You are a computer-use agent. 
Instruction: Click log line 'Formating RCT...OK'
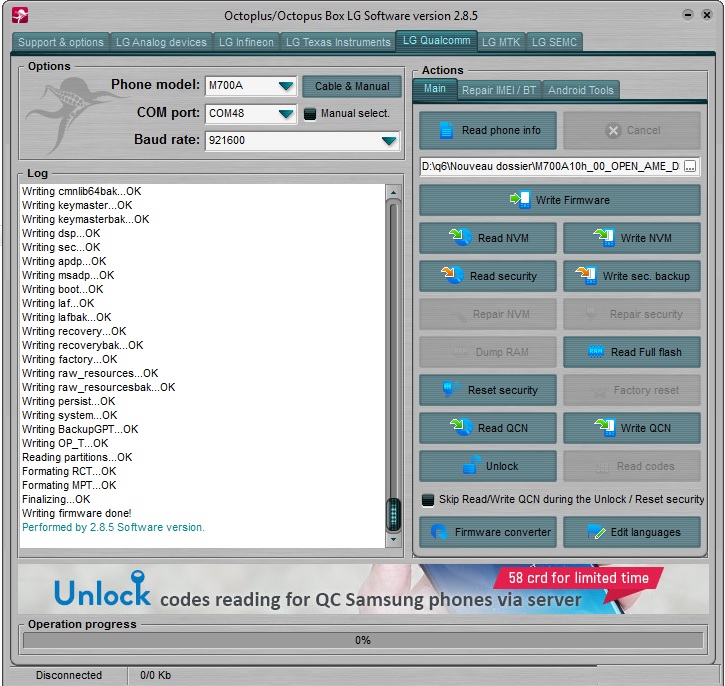(69, 471)
